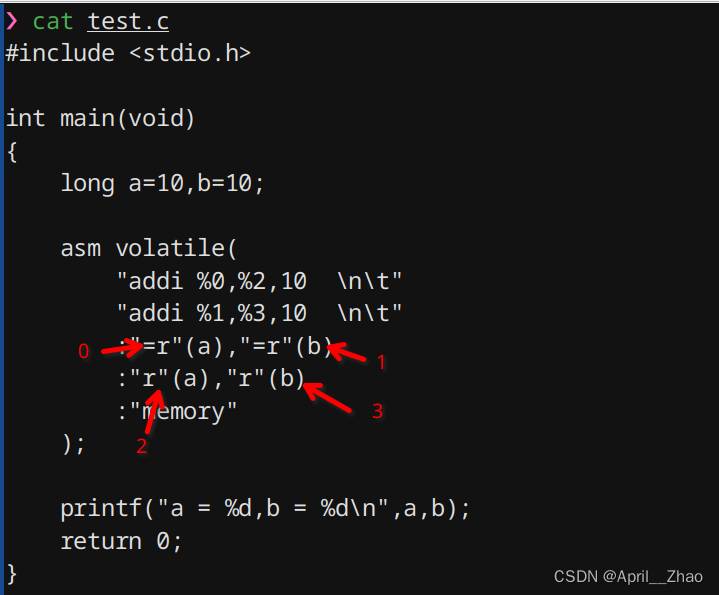Click the asm volatile( line

(149, 248)
